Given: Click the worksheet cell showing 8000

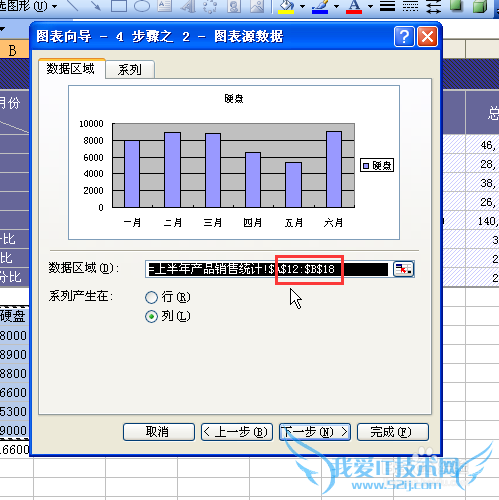Looking at the screenshot, I should (14, 335).
